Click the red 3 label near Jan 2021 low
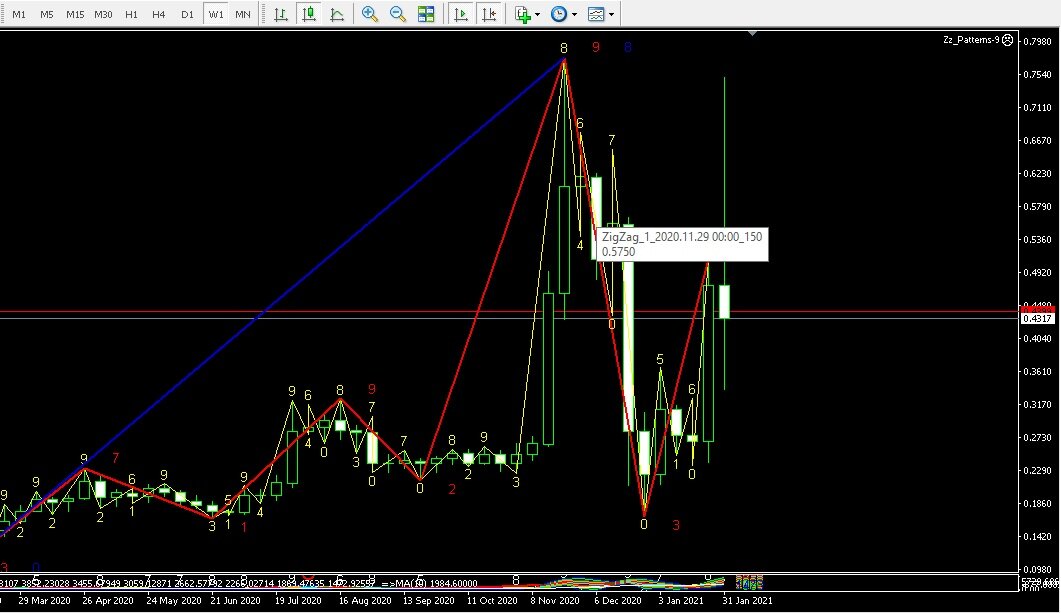Screen dimensions: 1061x613 (675, 525)
